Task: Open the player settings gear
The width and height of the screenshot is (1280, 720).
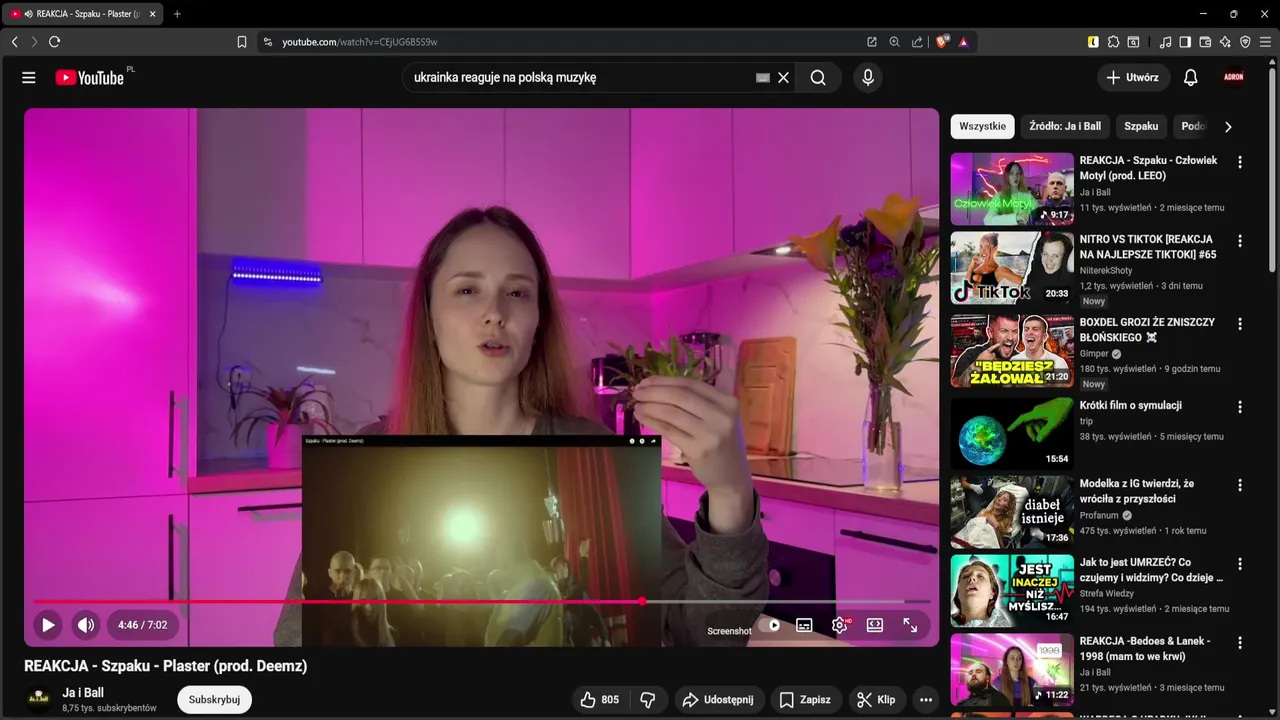Action: tap(840, 625)
